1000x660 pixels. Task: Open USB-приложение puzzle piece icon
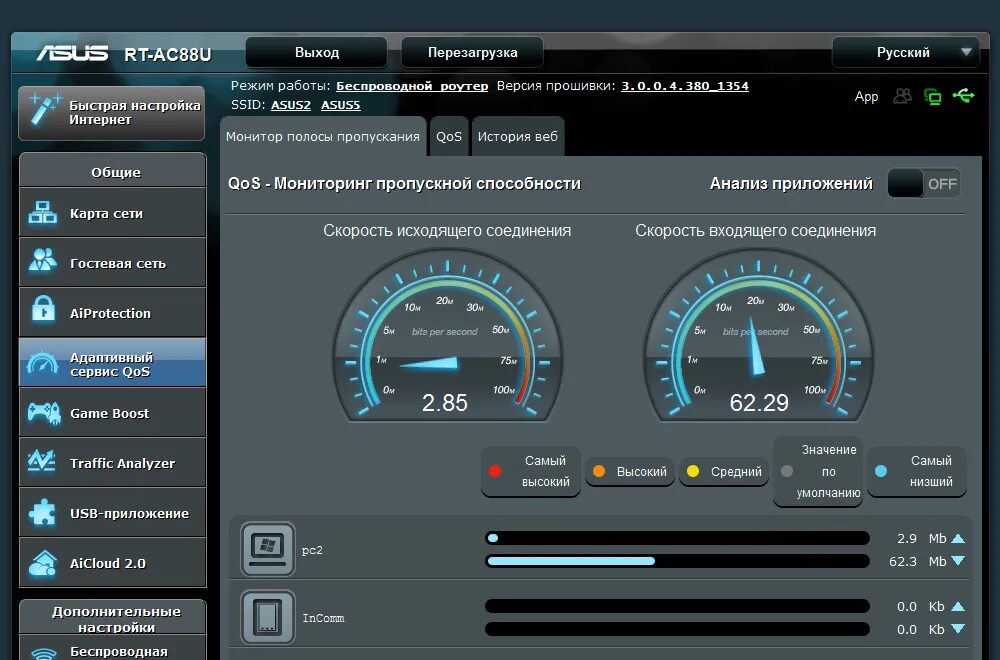(x=42, y=512)
